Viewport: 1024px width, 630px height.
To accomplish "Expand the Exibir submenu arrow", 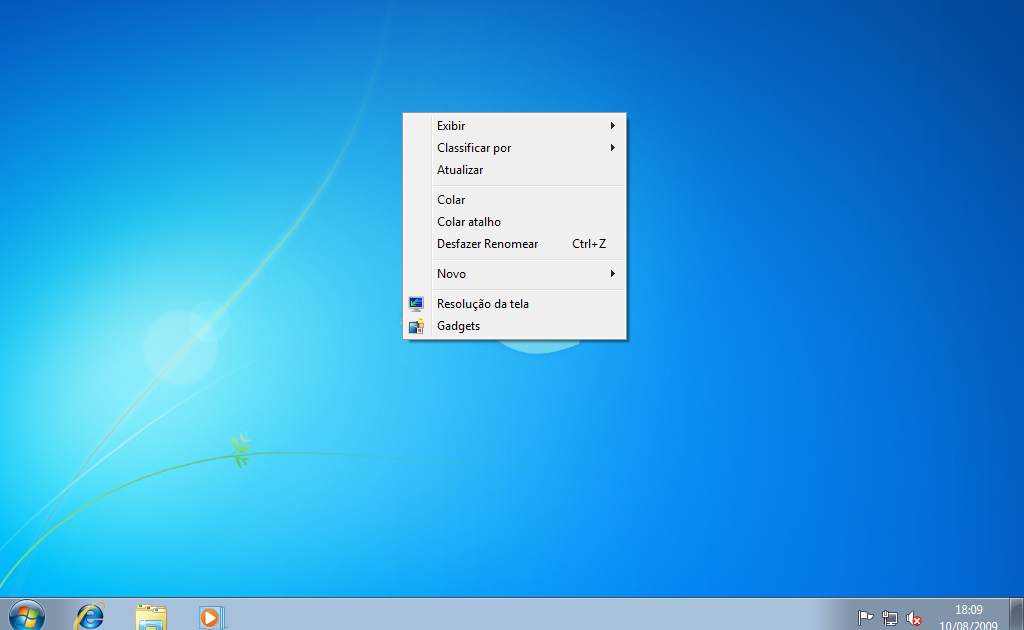I will (613, 125).
